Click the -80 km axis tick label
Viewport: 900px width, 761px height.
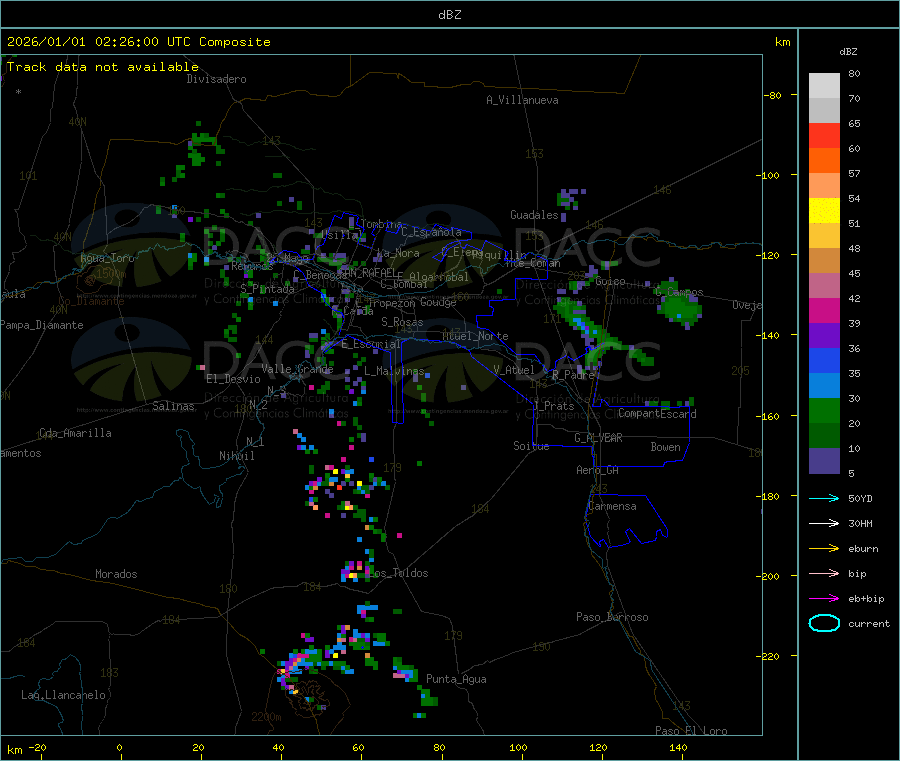pyautogui.click(x=772, y=95)
